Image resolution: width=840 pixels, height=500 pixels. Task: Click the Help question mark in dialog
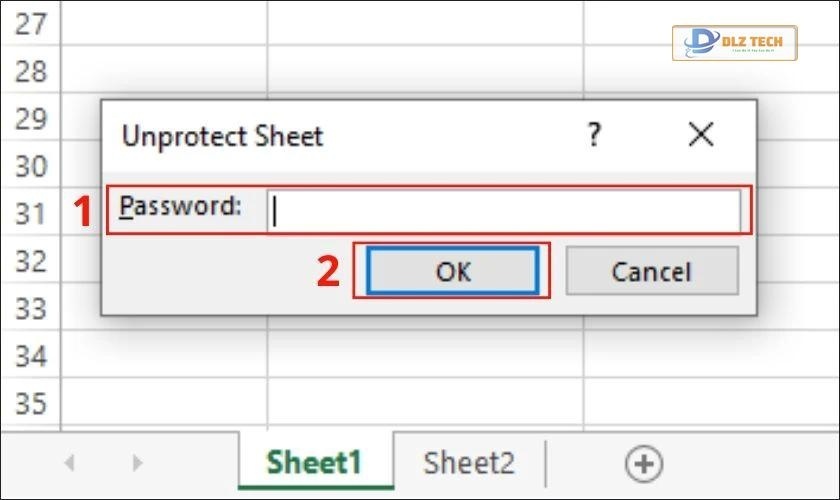coord(594,135)
